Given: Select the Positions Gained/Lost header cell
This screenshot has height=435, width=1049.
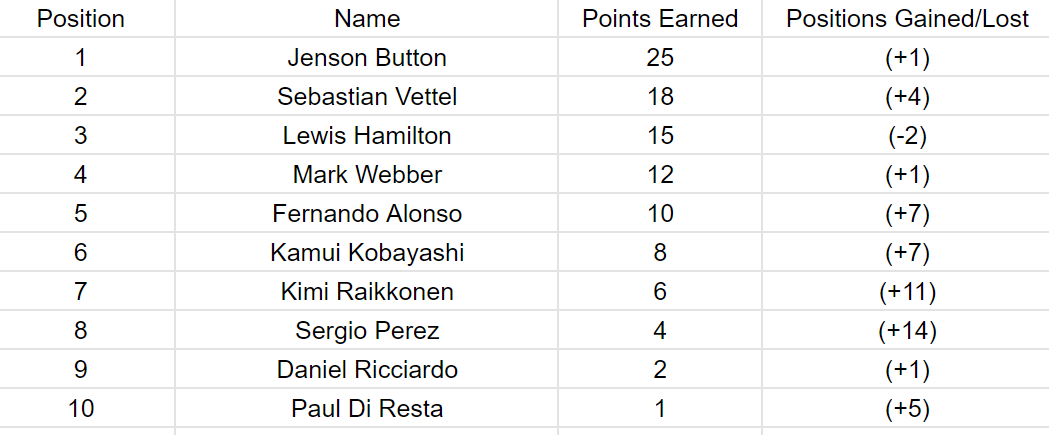Looking at the screenshot, I should coord(906,19).
